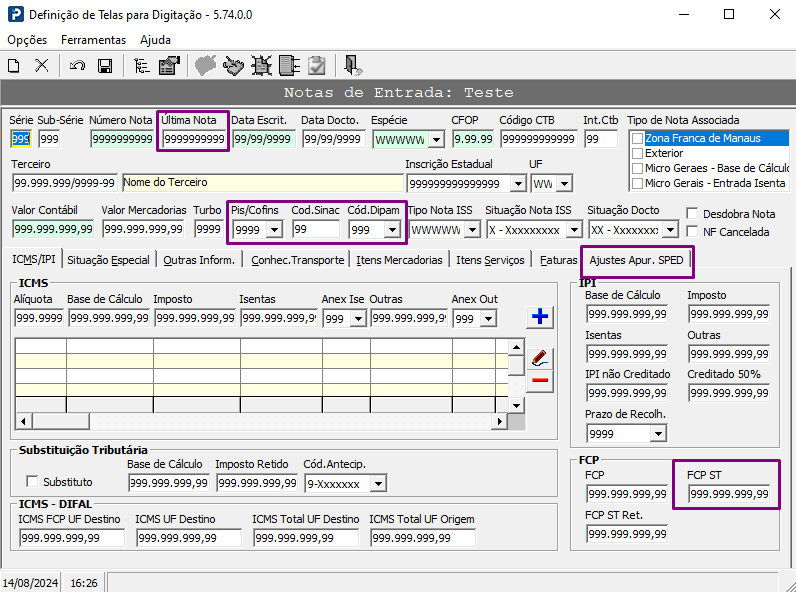Select Zona Franca de Manaus list item
Image resolution: width=796 pixels, height=592 pixels.
click(703, 138)
